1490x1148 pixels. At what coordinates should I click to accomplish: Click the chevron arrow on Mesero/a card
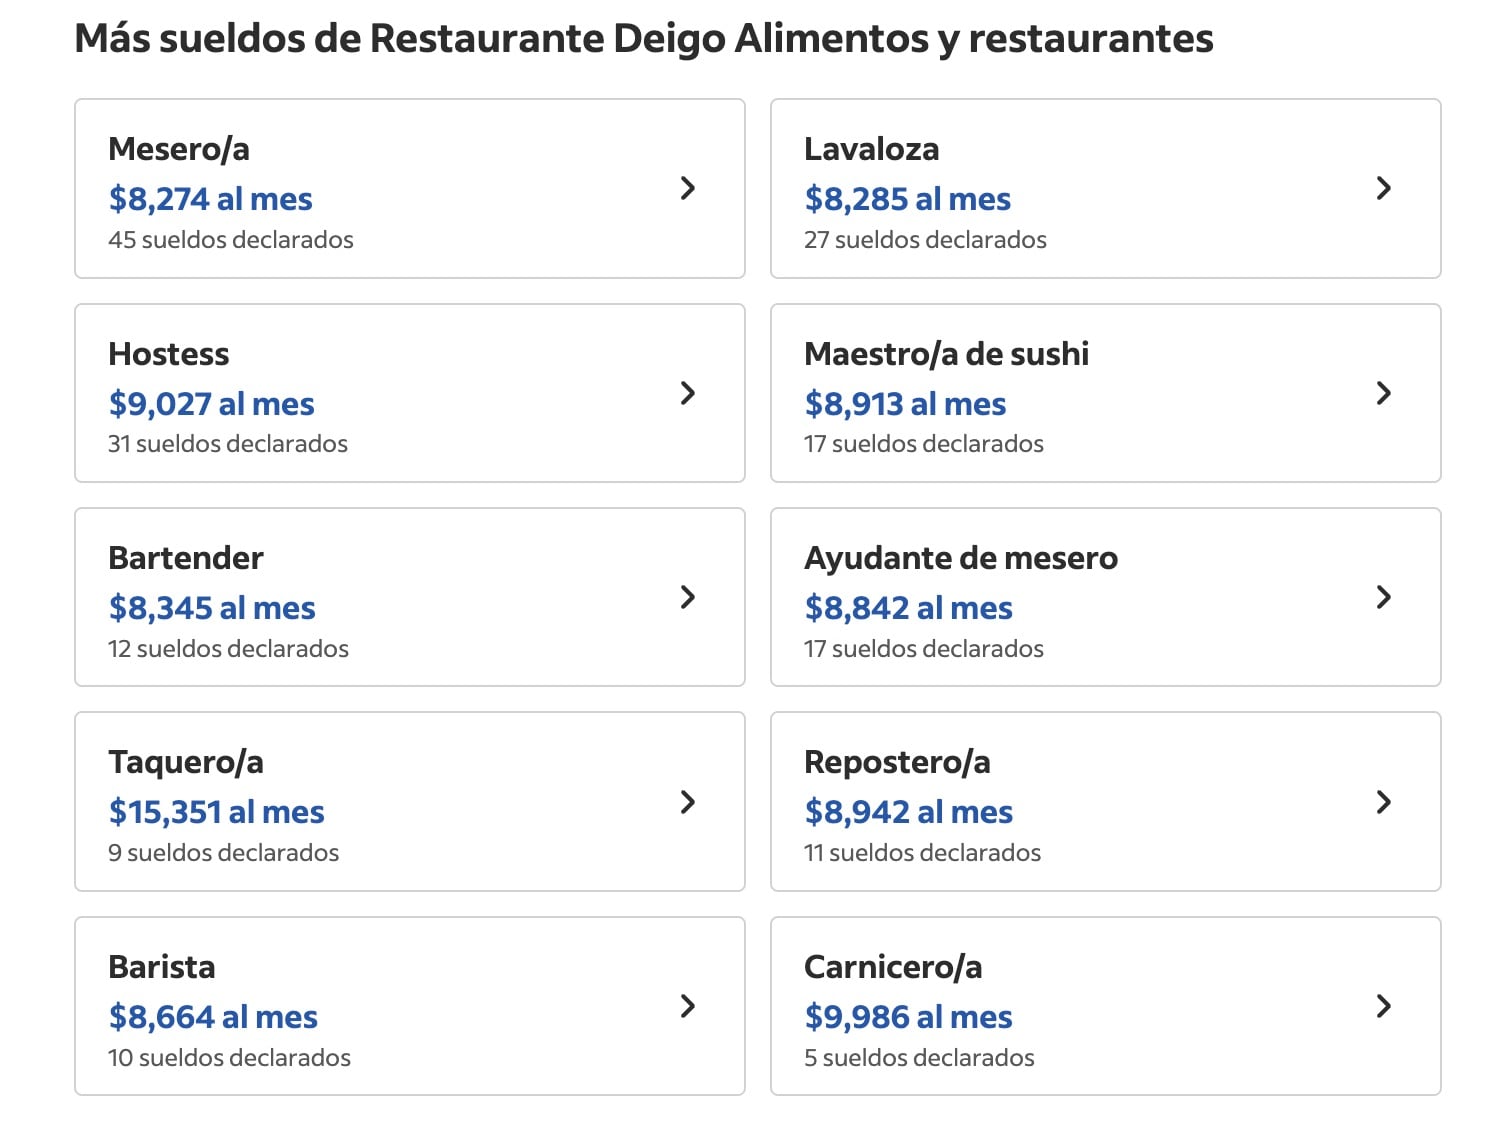[x=687, y=188]
